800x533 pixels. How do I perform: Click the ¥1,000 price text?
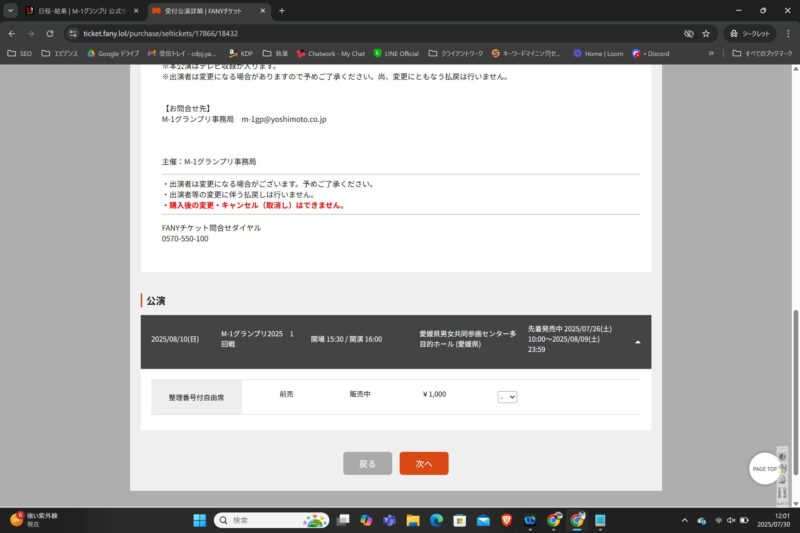pyautogui.click(x=434, y=394)
